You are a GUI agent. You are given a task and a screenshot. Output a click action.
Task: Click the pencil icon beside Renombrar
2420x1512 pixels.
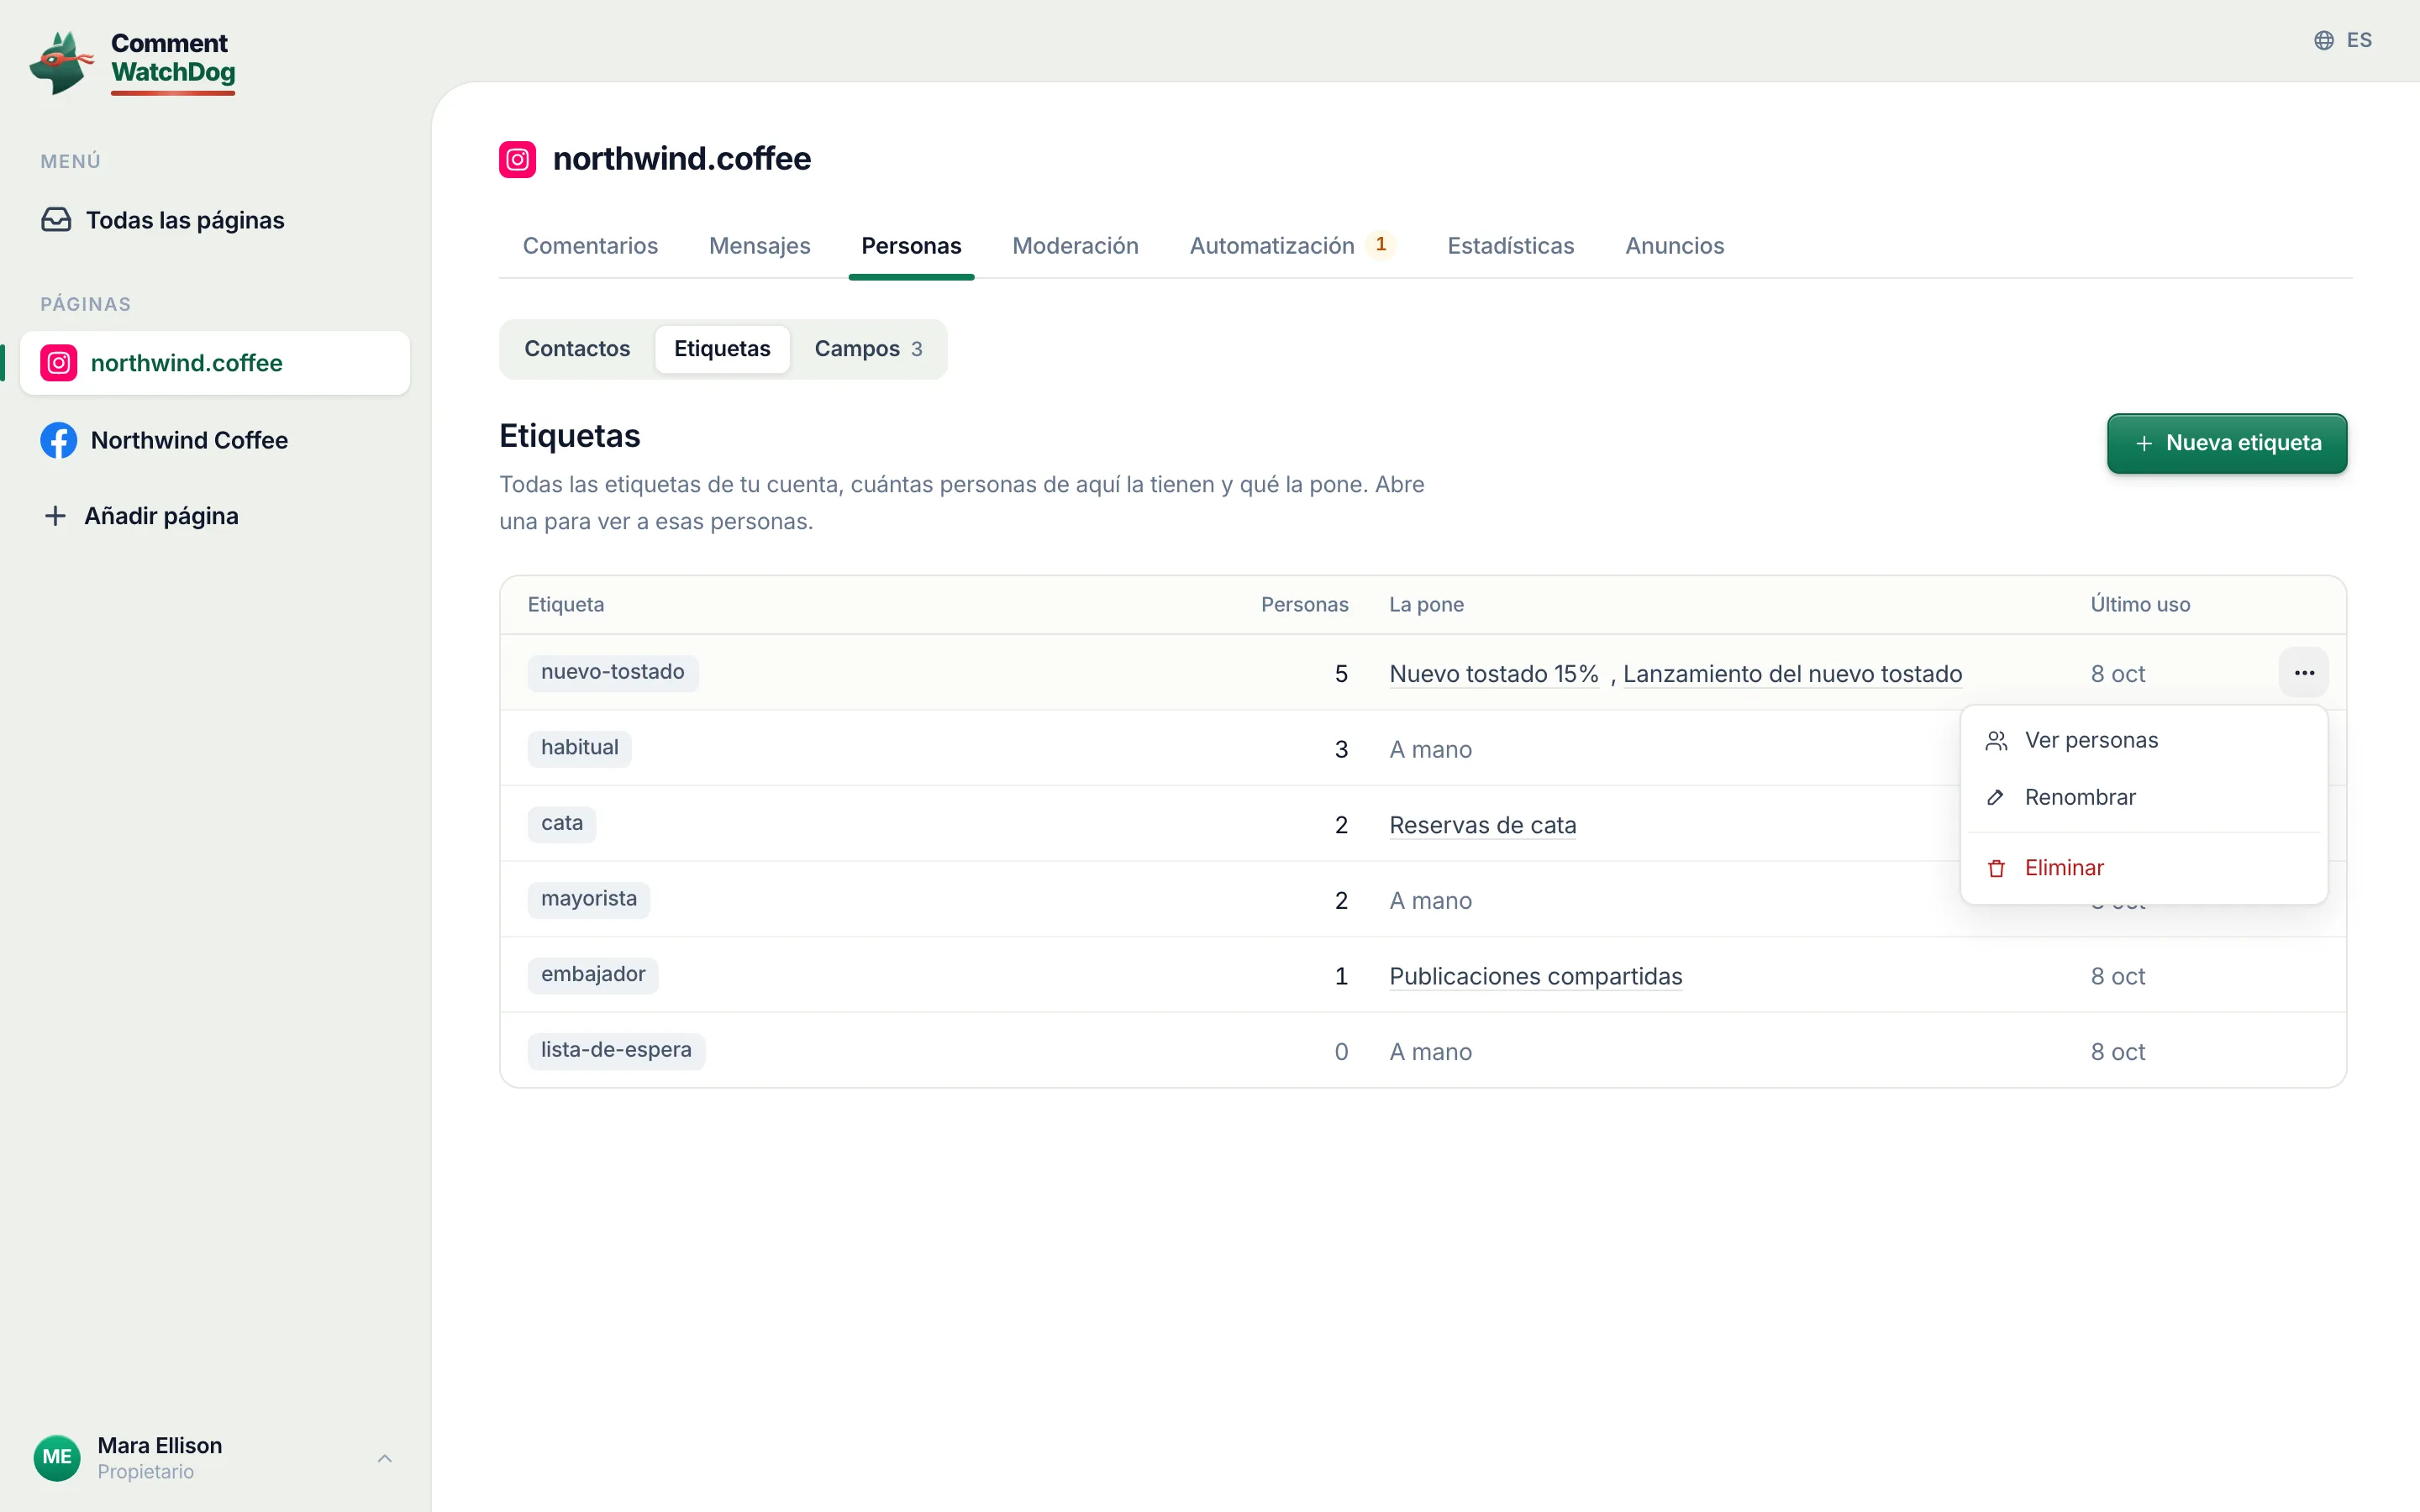coord(1996,797)
